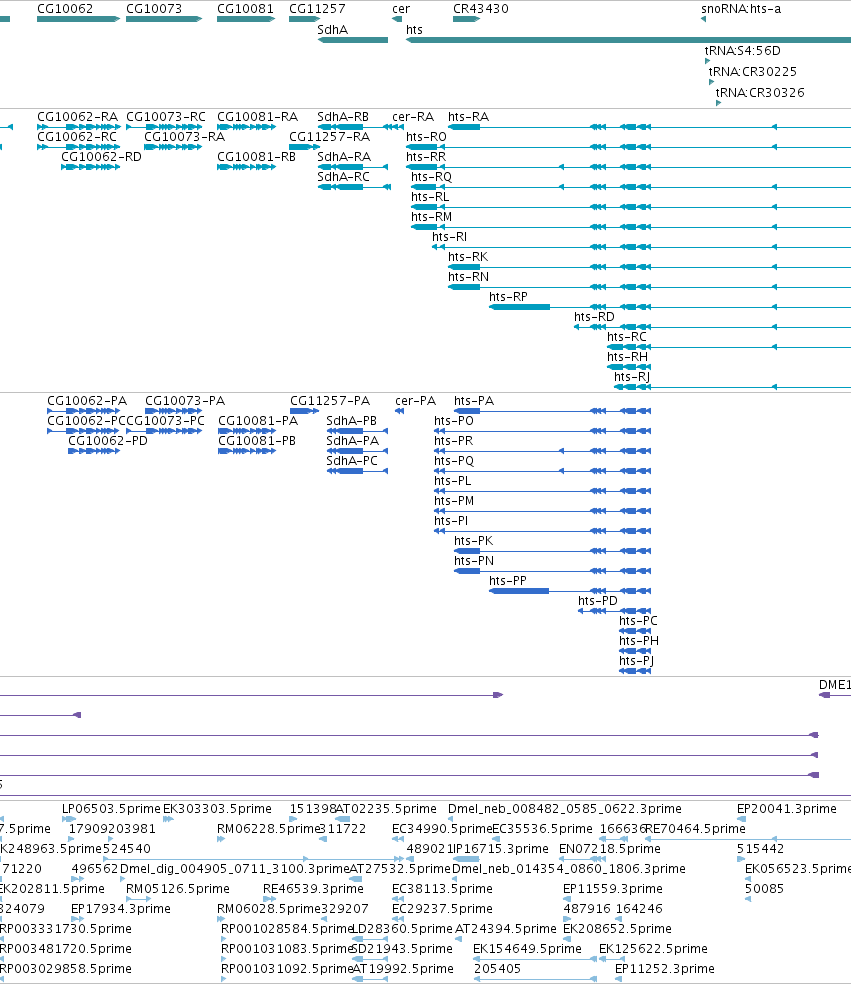Image resolution: width=851 pixels, height=984 pixels.
Task: Select the CG10081-RB transcript label
Action: (256, 157)
